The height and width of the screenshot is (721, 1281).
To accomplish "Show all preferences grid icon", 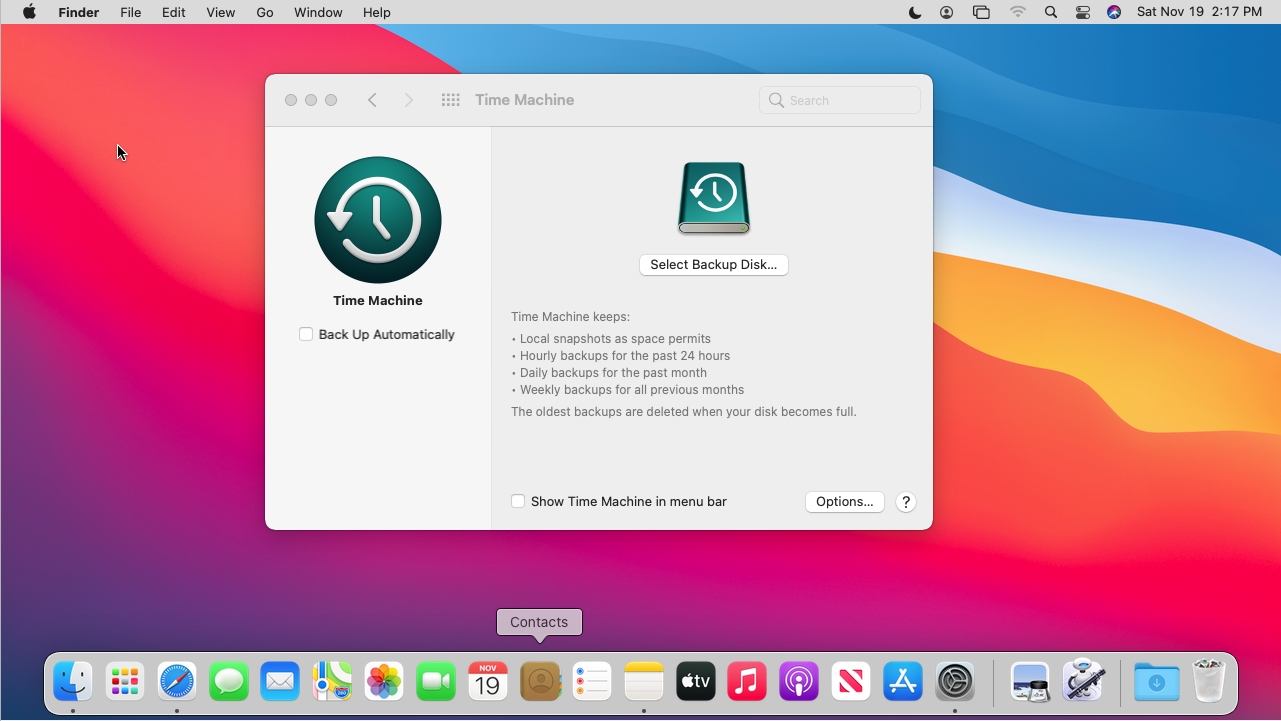I will [451, 100].
